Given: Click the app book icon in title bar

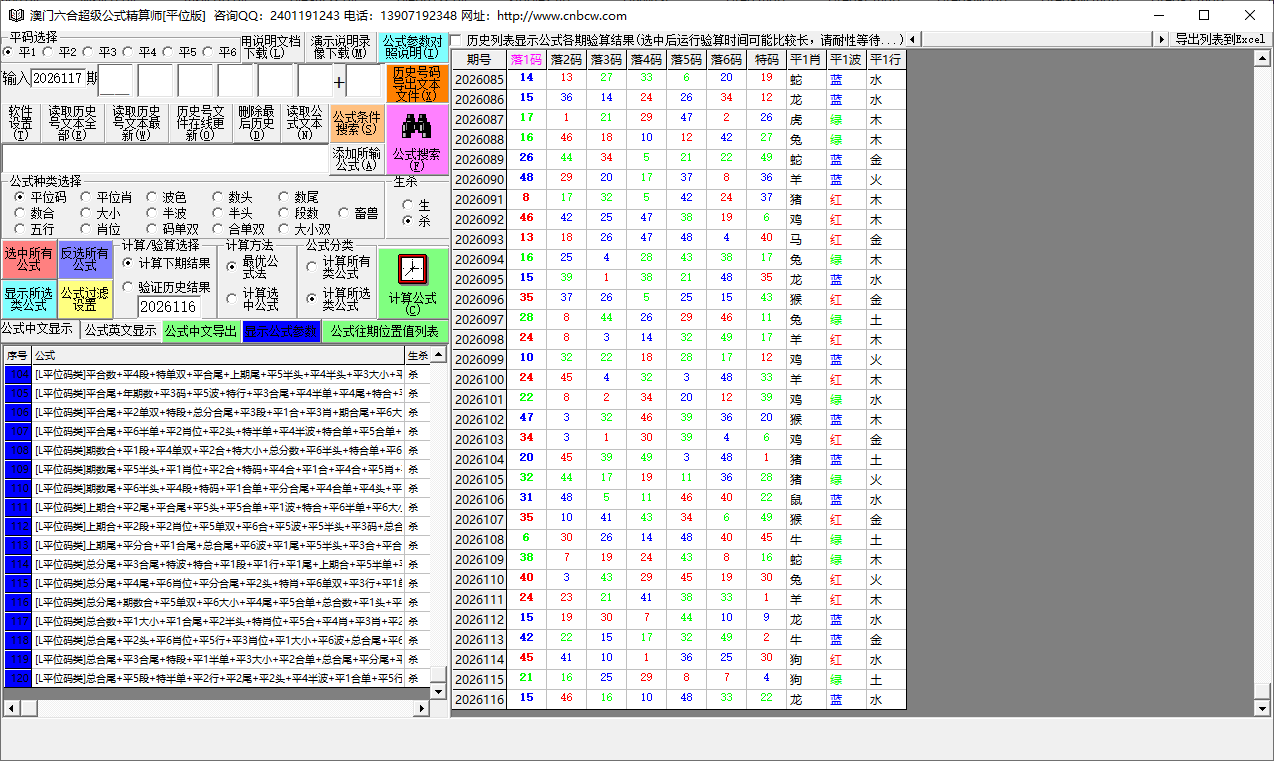Looking at the screenshot, I should 14,15.
